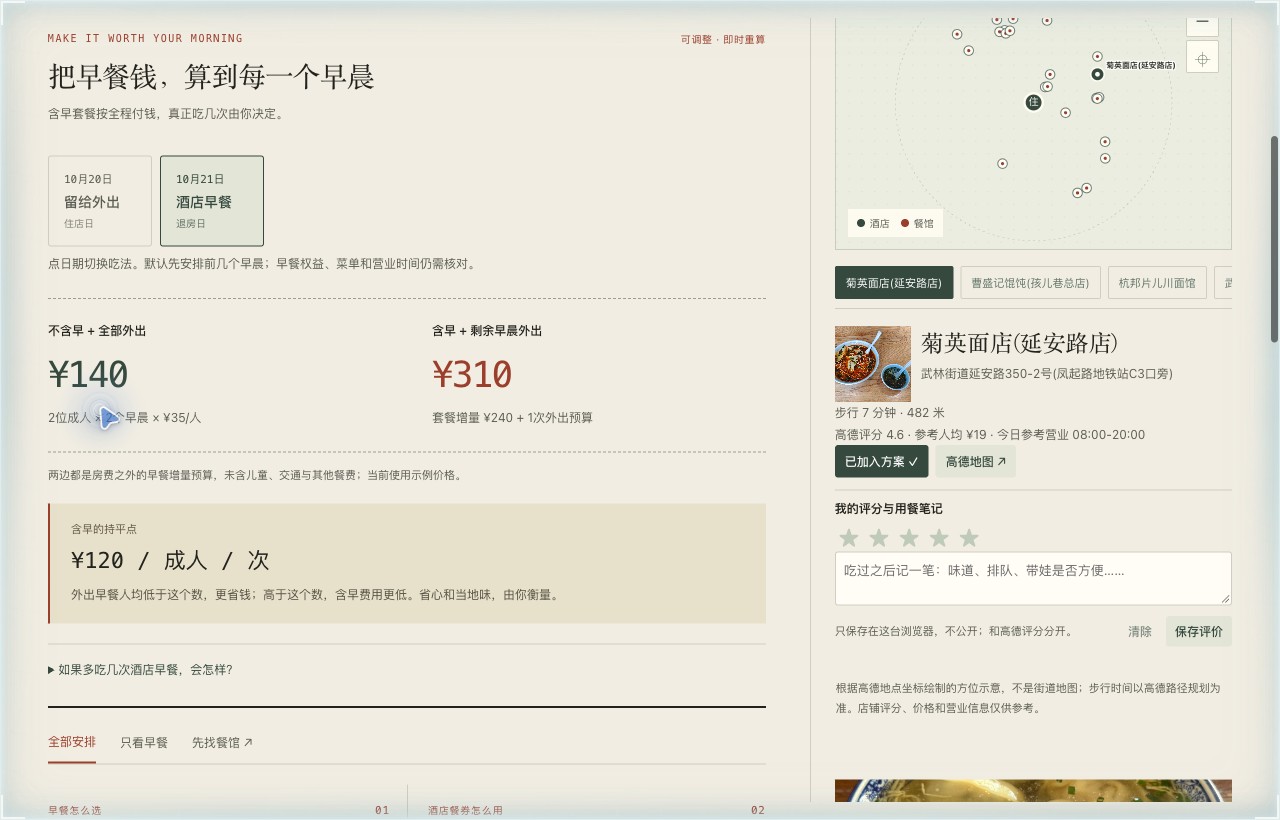Click the 酒店 legend entry on the map
The width and height of the screenshot is (1280, 820).
pos(873,224)
